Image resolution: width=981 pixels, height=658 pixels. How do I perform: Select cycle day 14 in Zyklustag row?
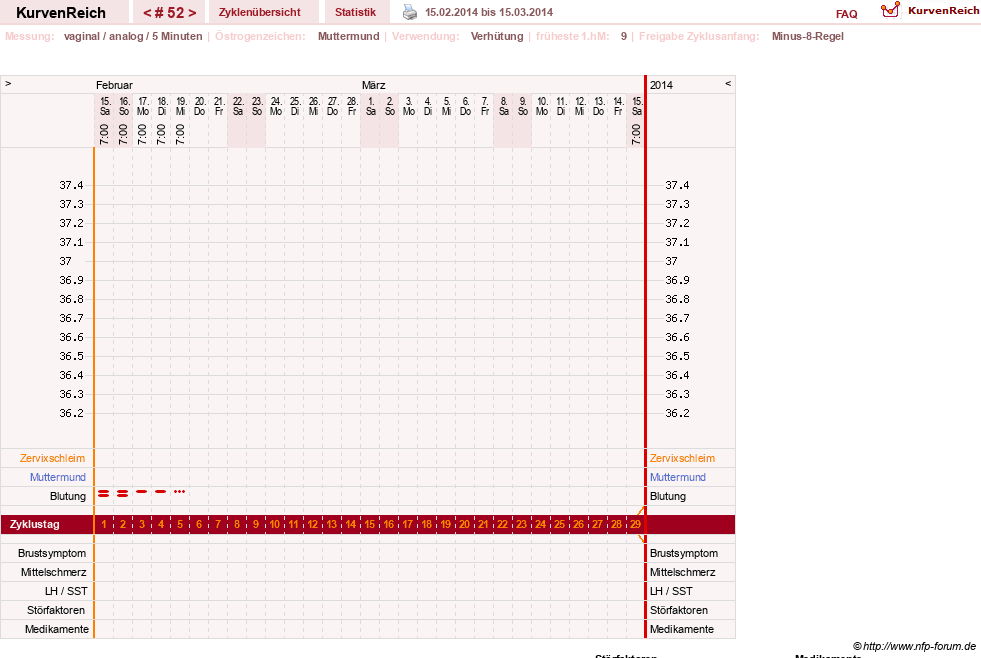[350, 524]
